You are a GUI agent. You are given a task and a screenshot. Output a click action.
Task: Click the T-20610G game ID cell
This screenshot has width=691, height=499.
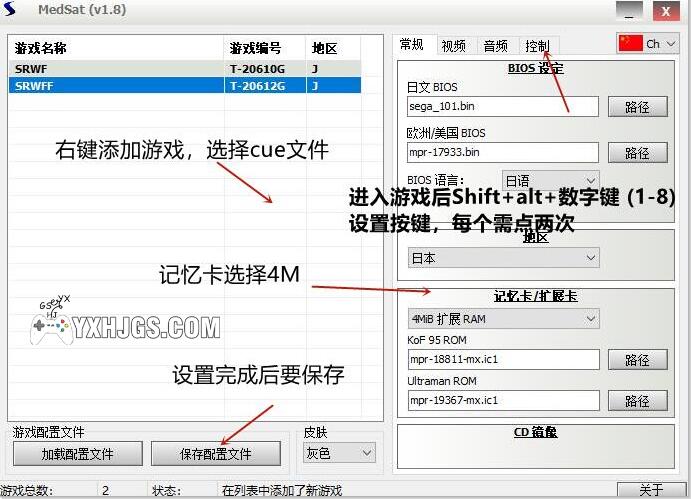257,69
